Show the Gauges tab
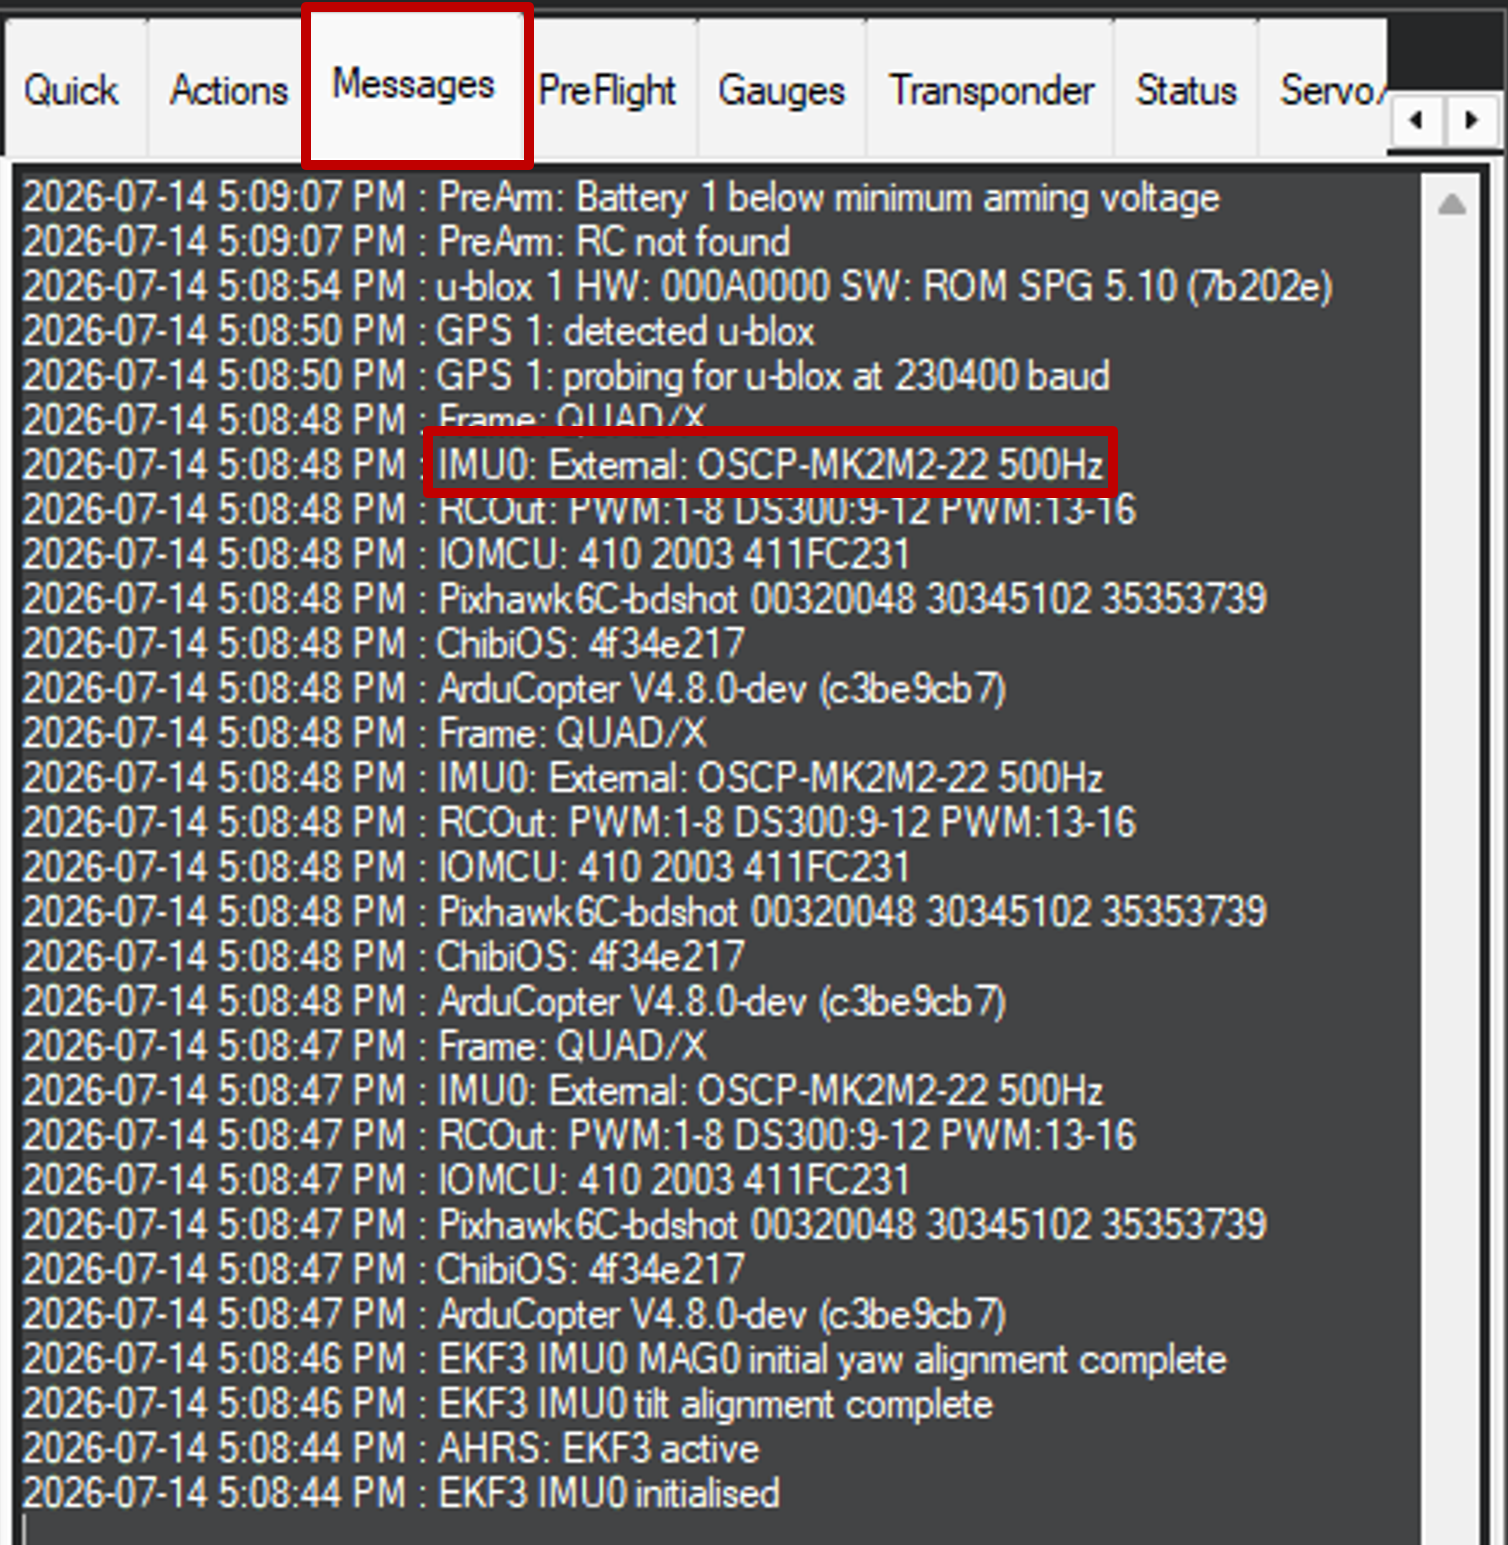 pos(781,91)
